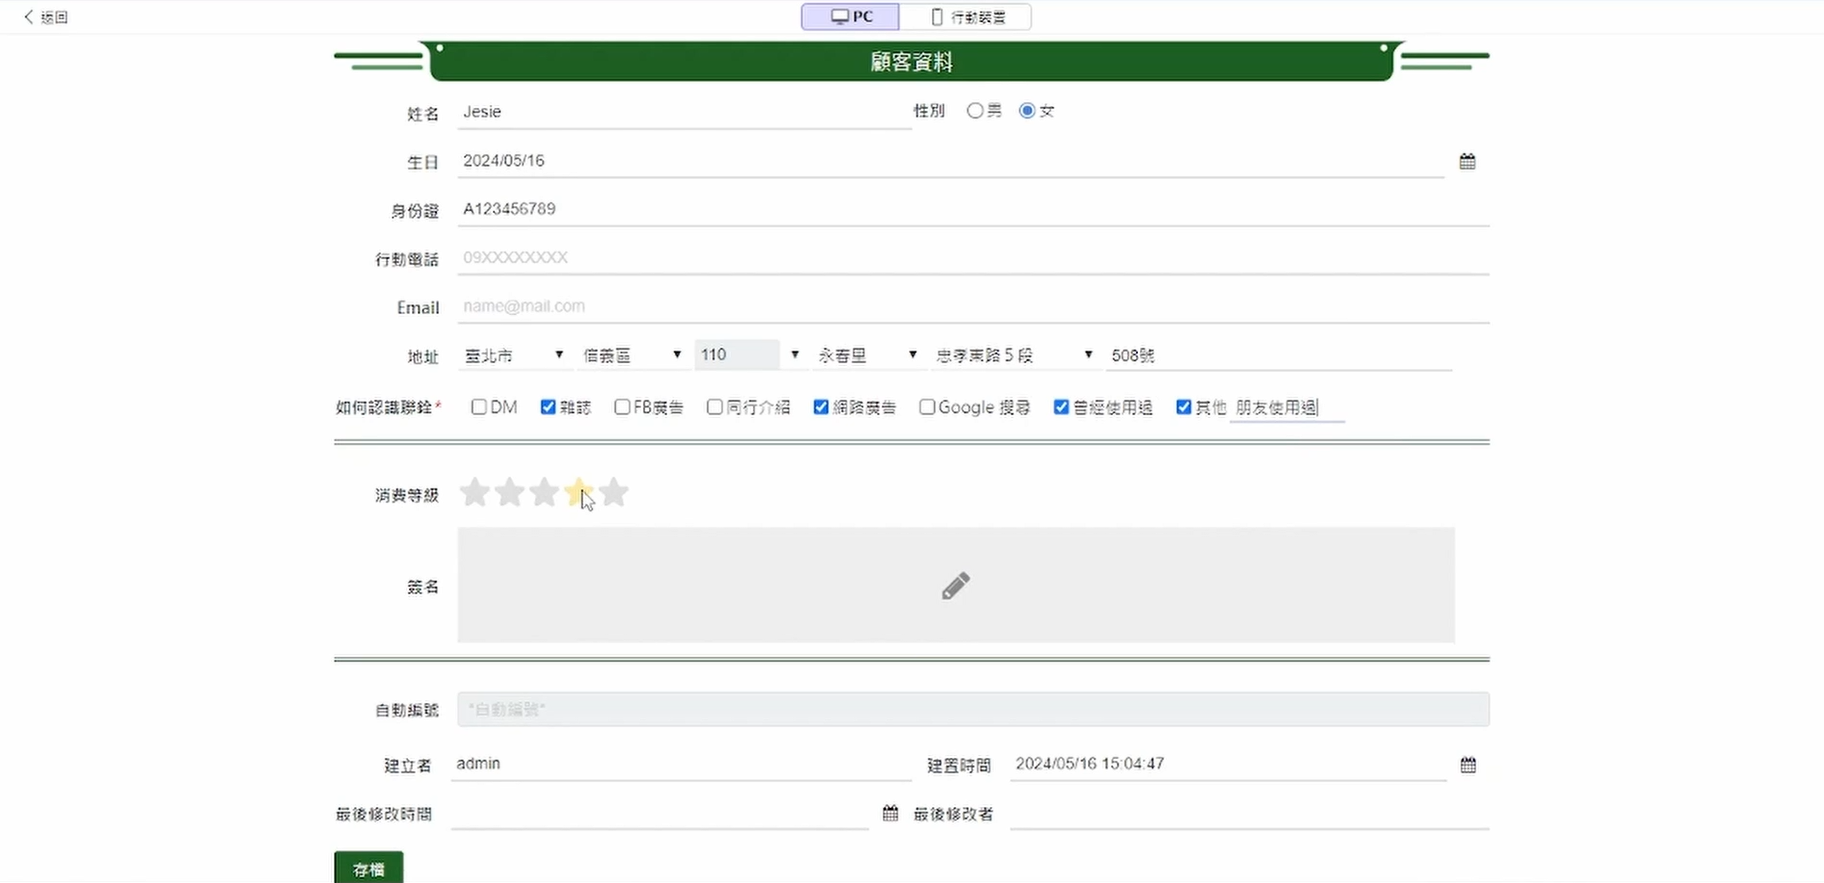Switch to the 行動裝置 preview tab
The width and height of the screenshot is (1824, 883).
click(966, 17)
